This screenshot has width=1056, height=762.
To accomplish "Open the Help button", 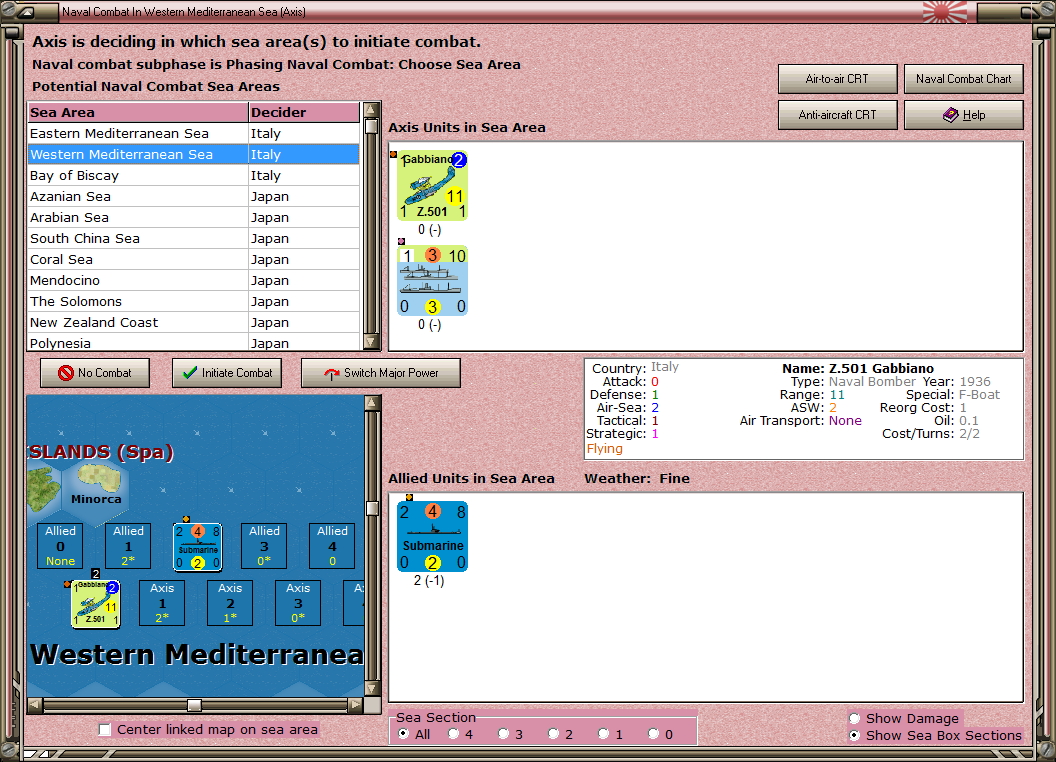I will click(x=964, y=115).
